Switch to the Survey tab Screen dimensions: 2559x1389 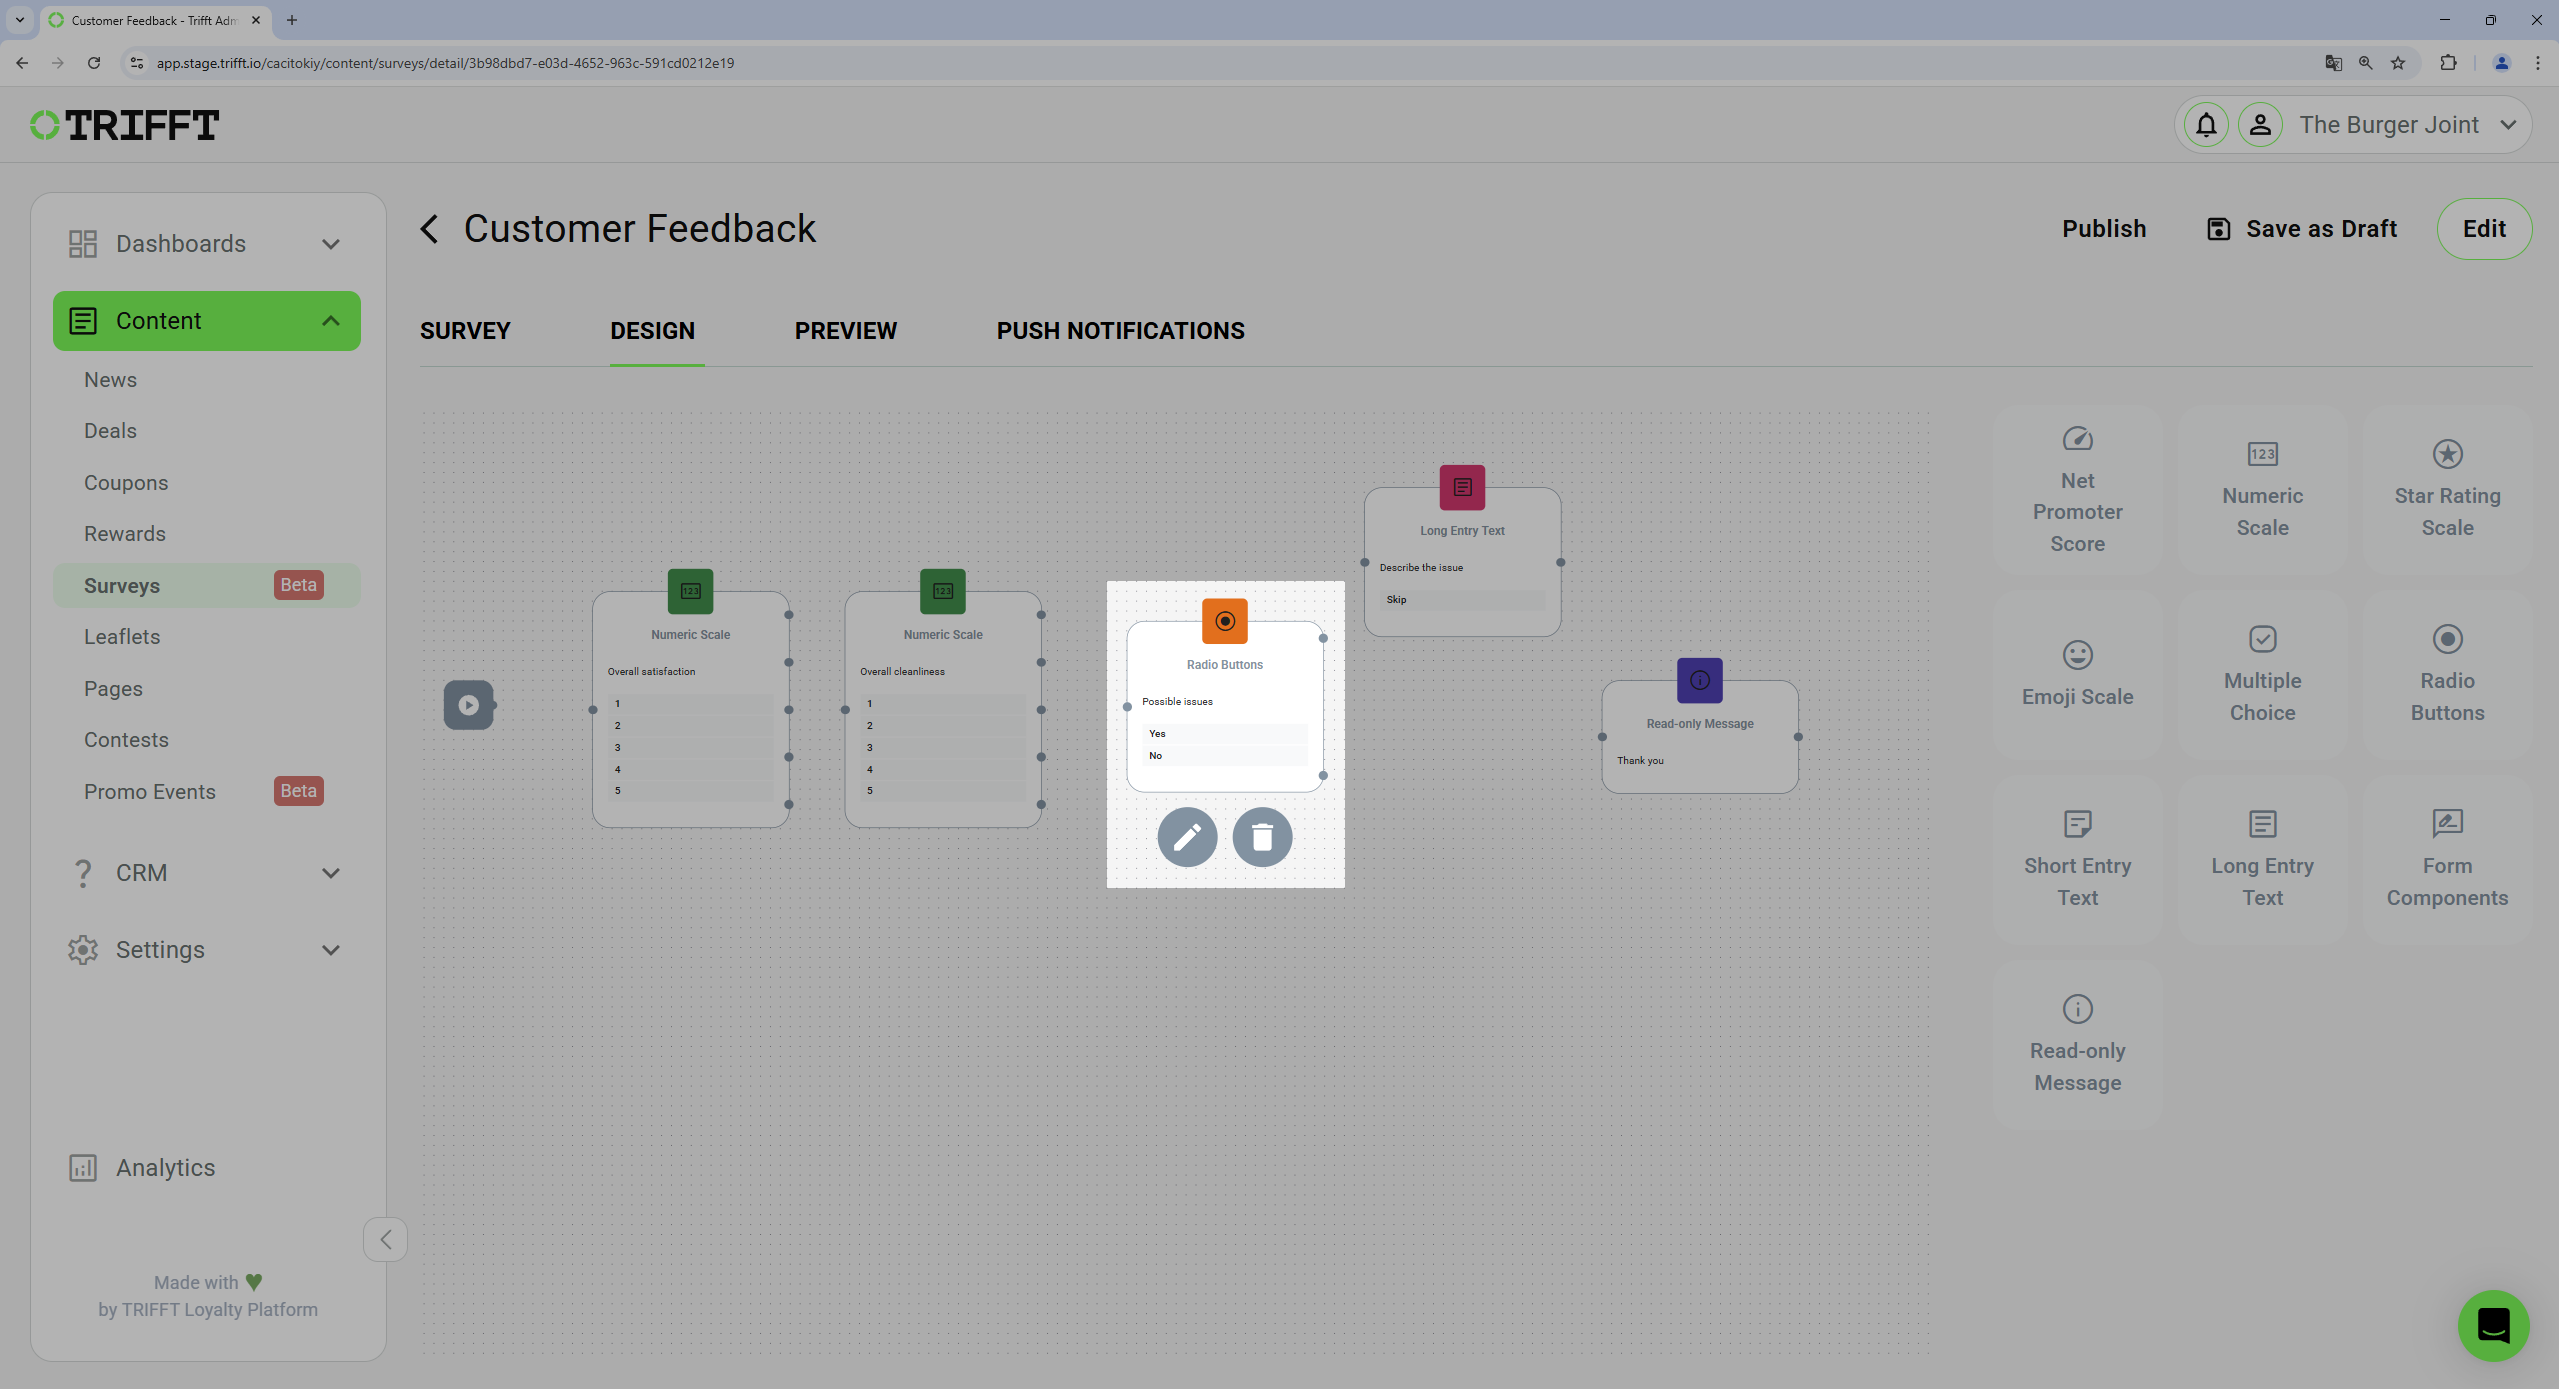click(x=465, y=330)
